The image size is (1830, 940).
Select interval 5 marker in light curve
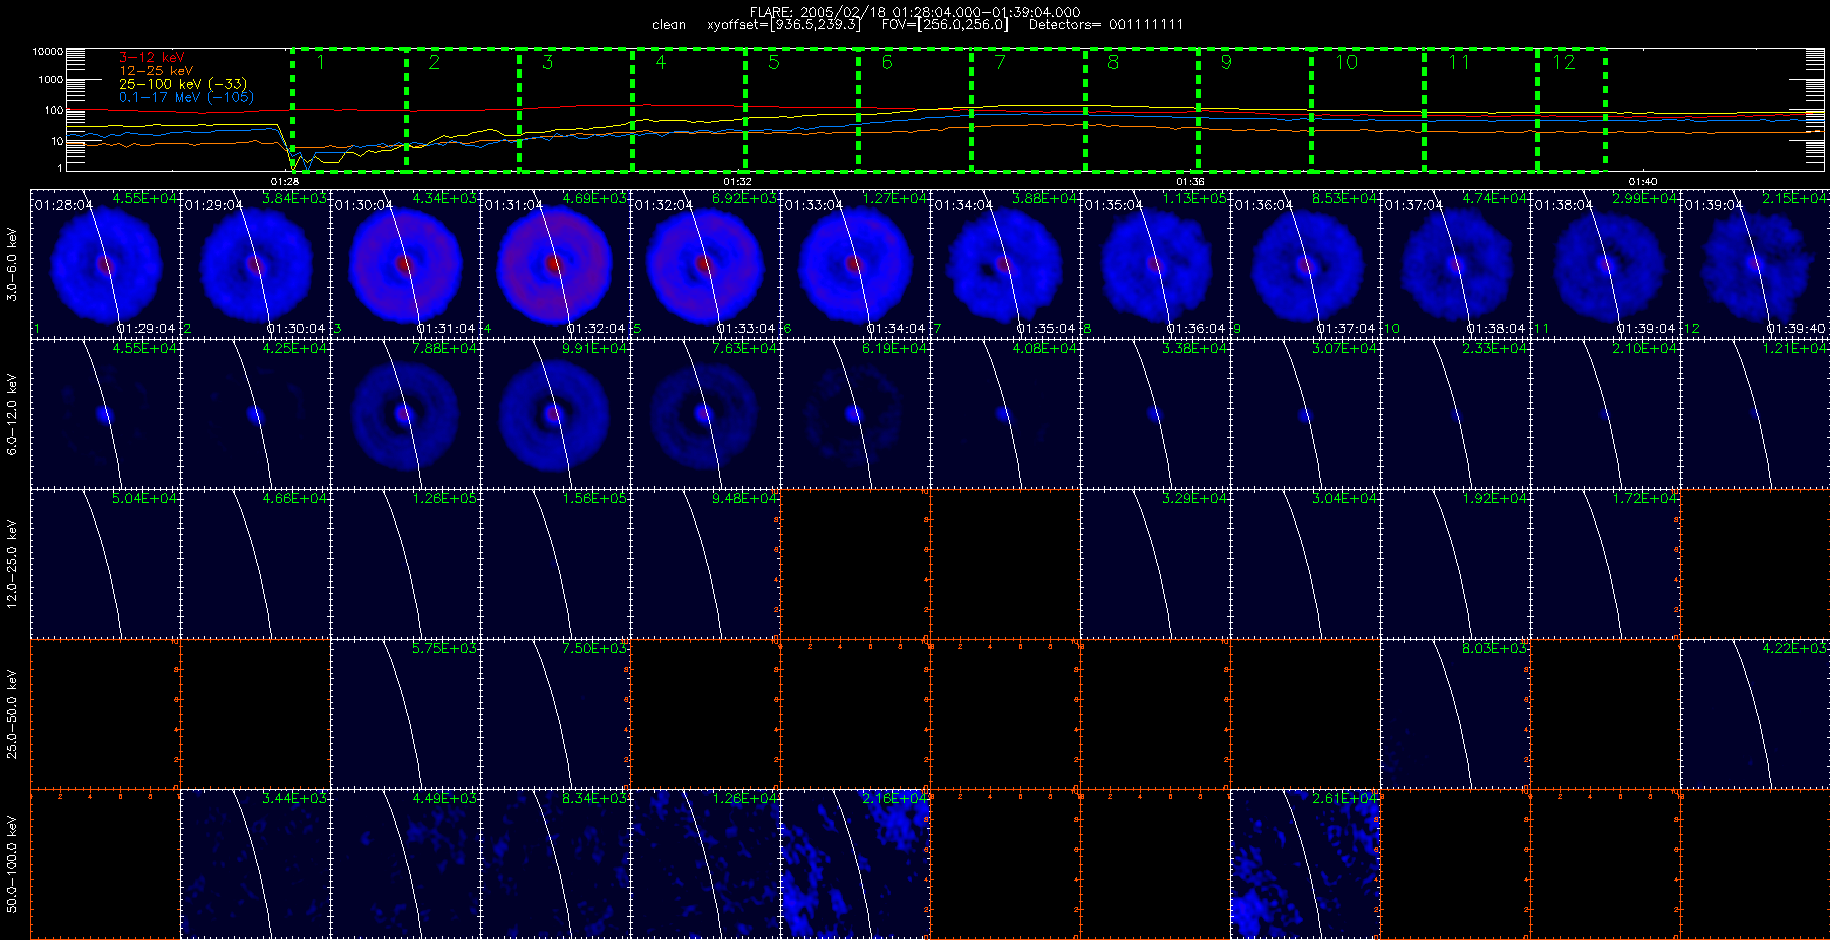(x=774, y=62)
